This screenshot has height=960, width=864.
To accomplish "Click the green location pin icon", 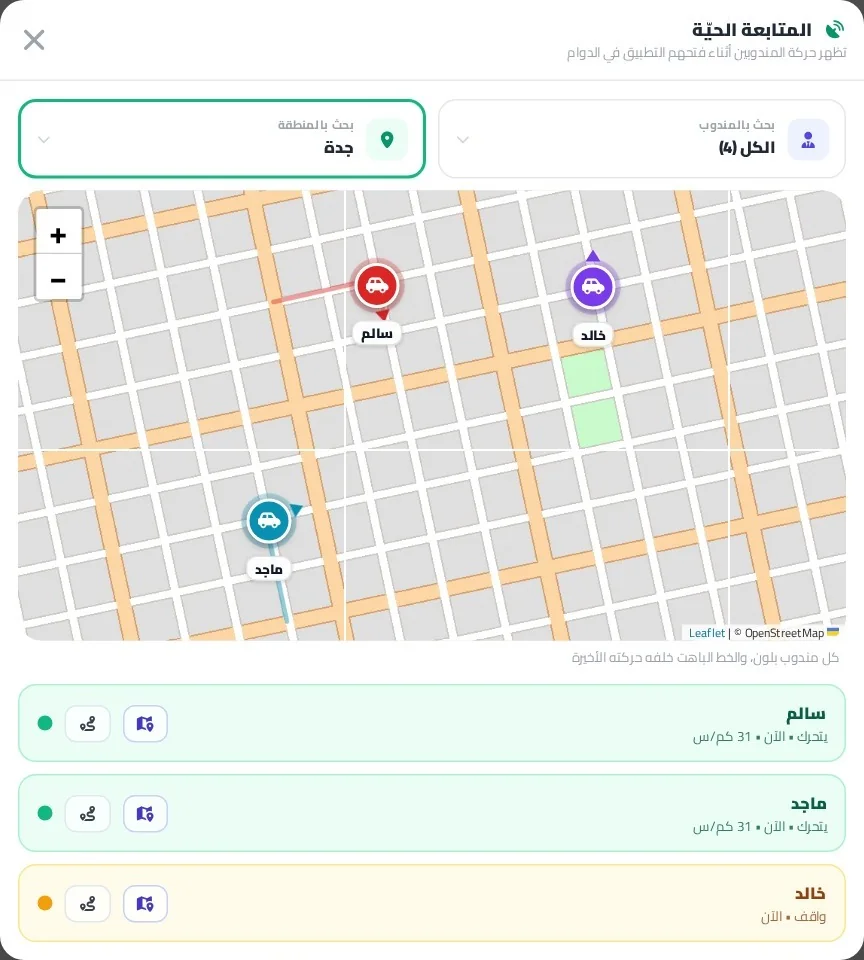I will (386, 140).
